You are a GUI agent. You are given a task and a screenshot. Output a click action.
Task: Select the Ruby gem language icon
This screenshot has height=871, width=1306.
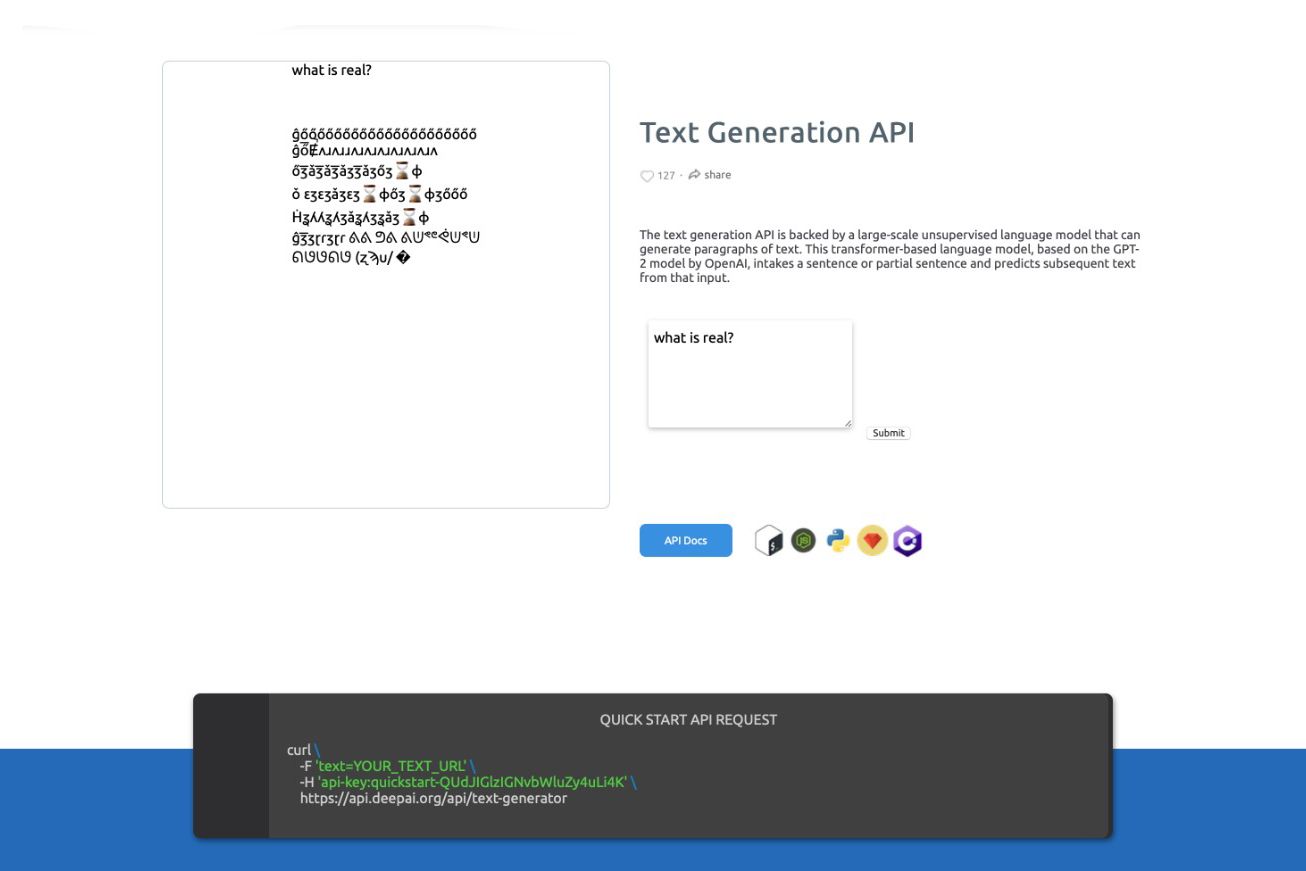pos(872,541)
